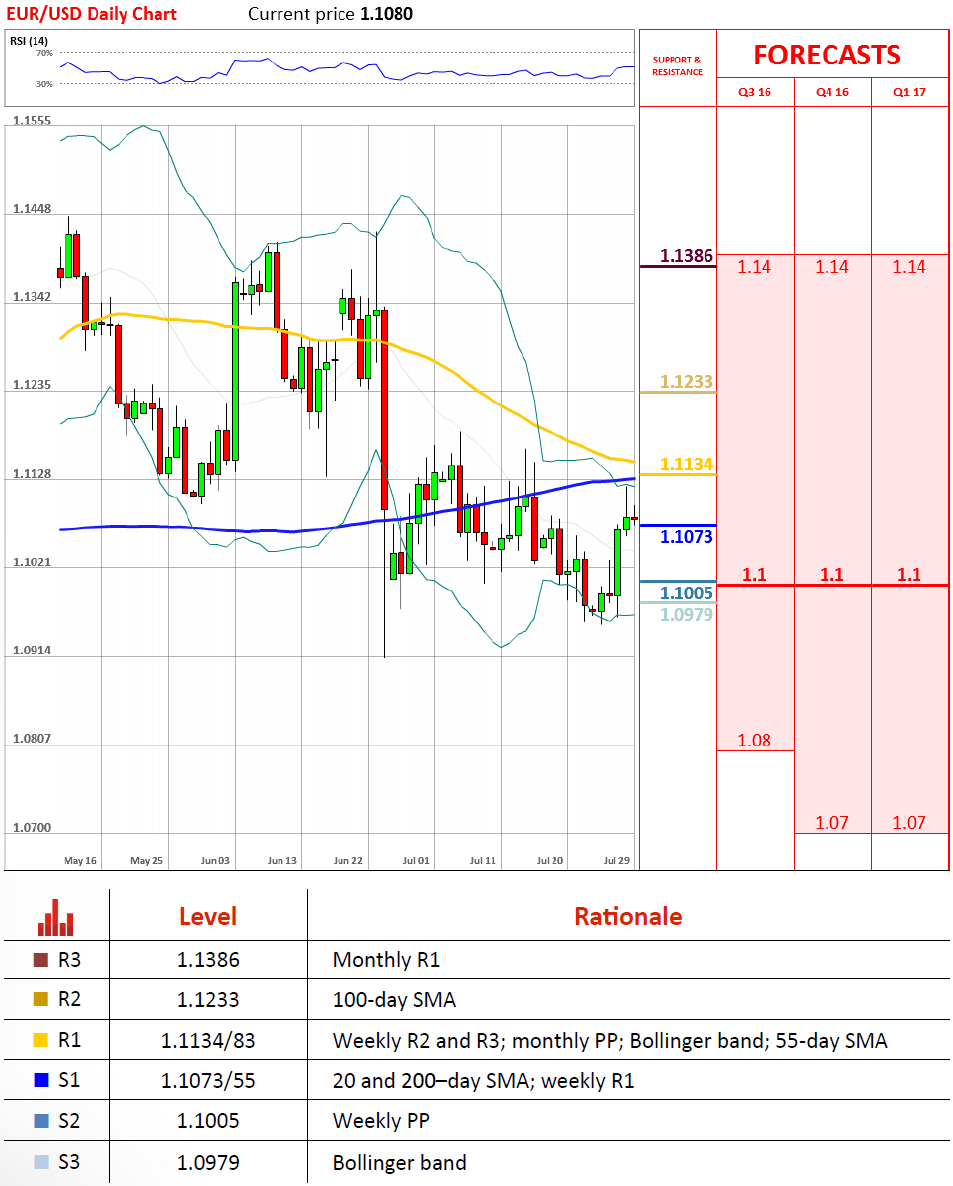
Task: Click the 1.0979 support label beside chart
Action: click(686, 614)
